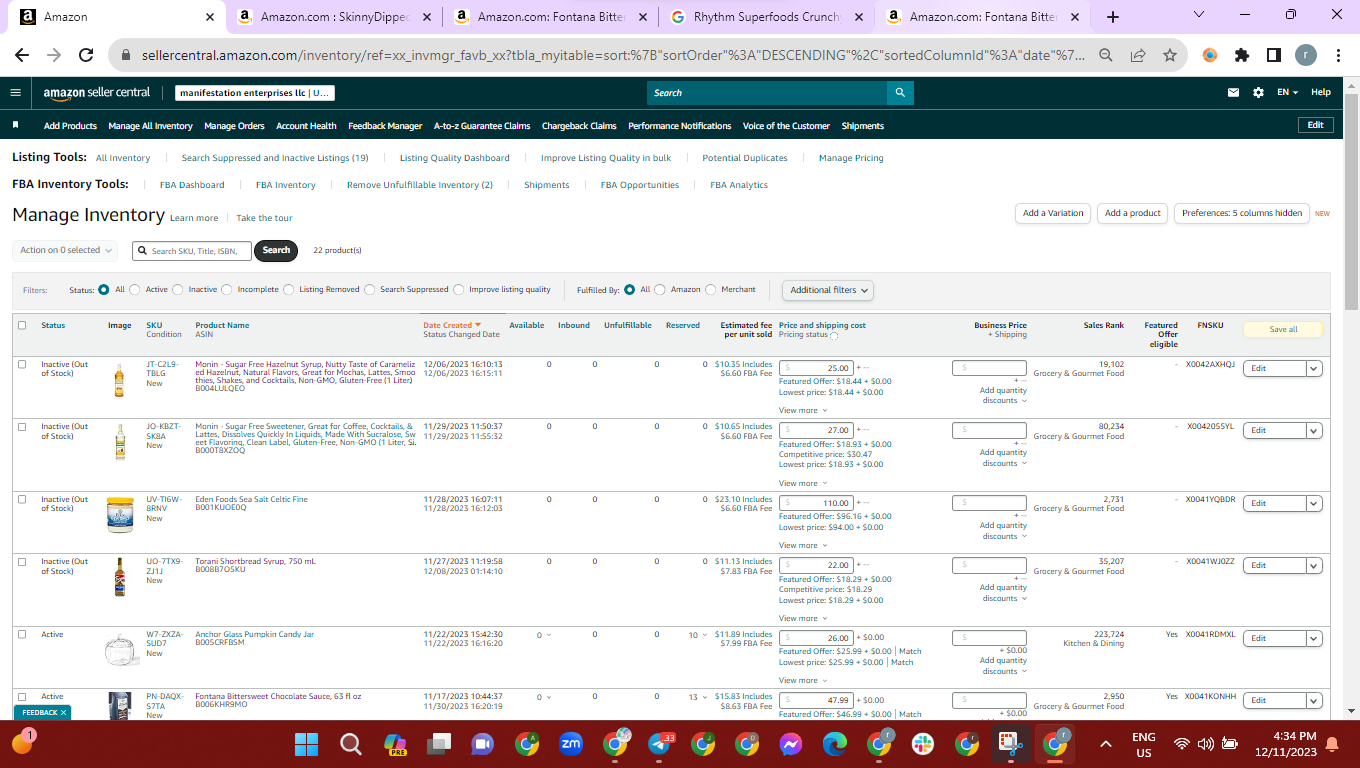Bookmark this page with the star icon
Viewport: 1360px width, 768px height.
click(1170, 56)
